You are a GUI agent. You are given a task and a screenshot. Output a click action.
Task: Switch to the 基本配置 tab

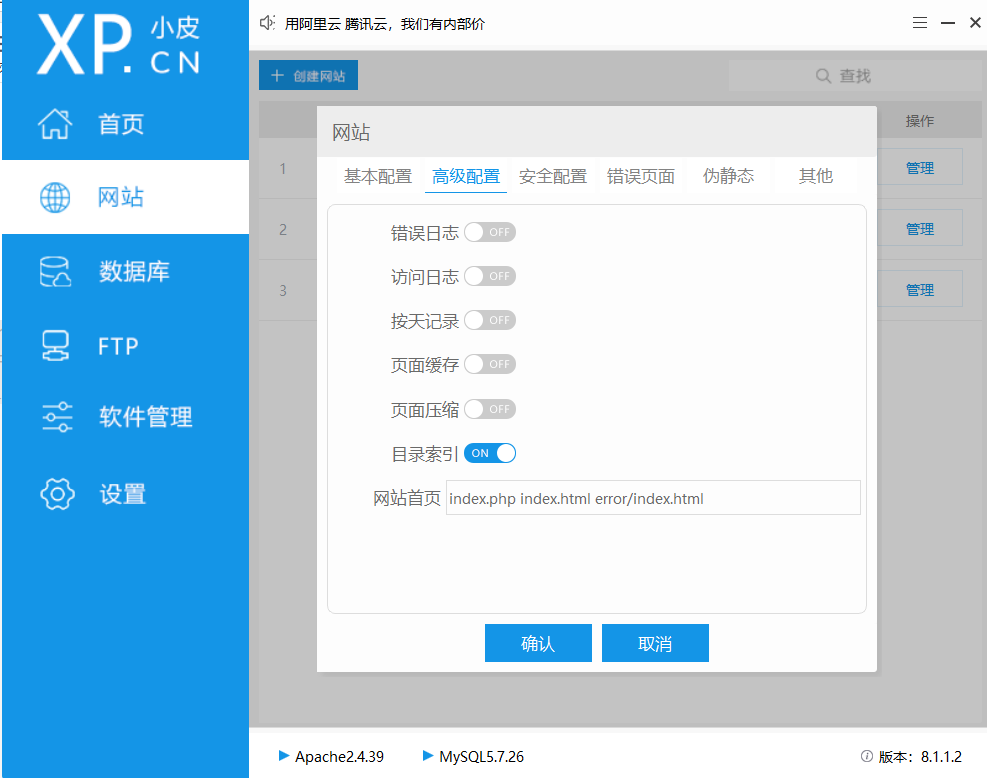coord(378,176)
